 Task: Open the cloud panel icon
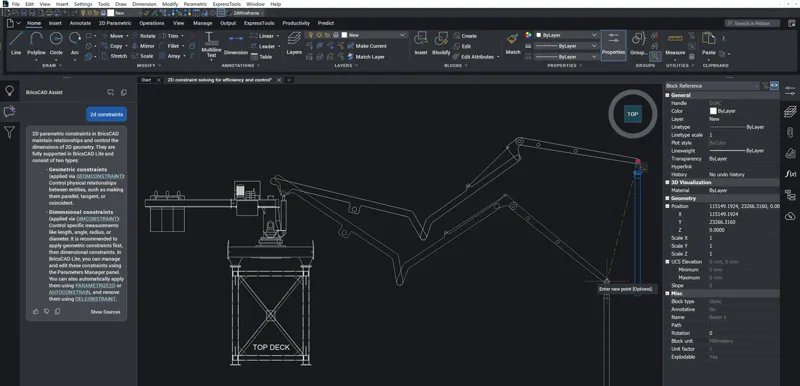coord(790,216)
